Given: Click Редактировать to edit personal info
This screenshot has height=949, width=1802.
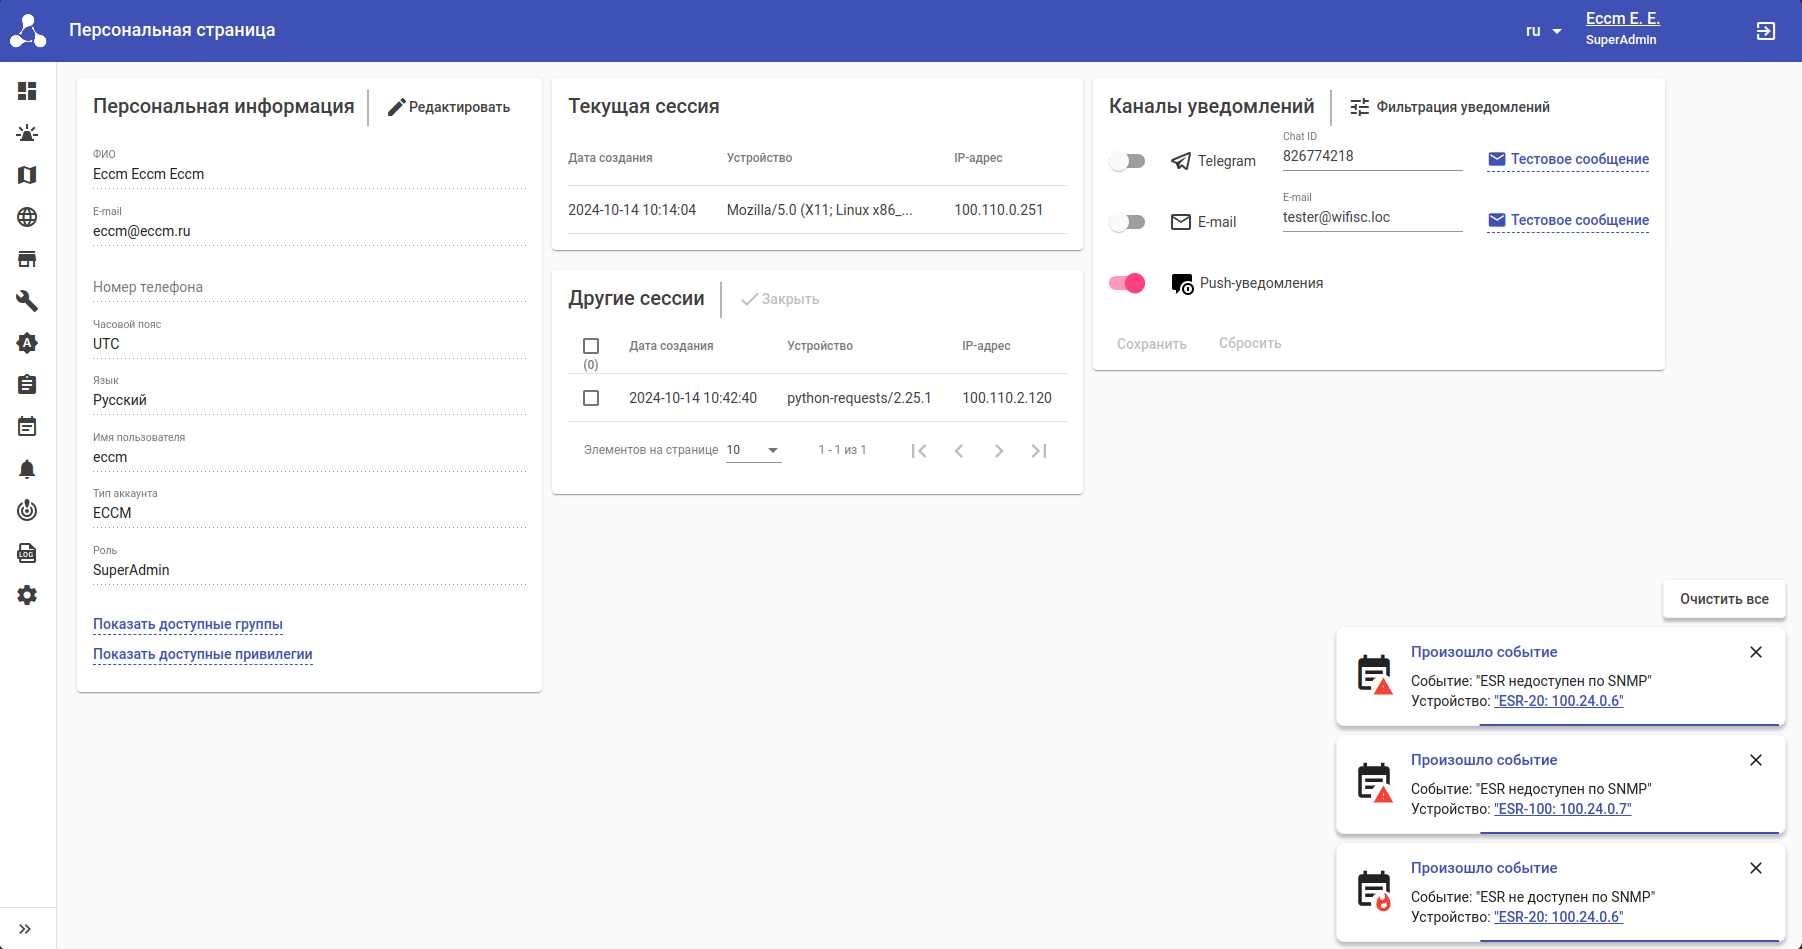Looking at the screenshot, I should coord(449,107).
